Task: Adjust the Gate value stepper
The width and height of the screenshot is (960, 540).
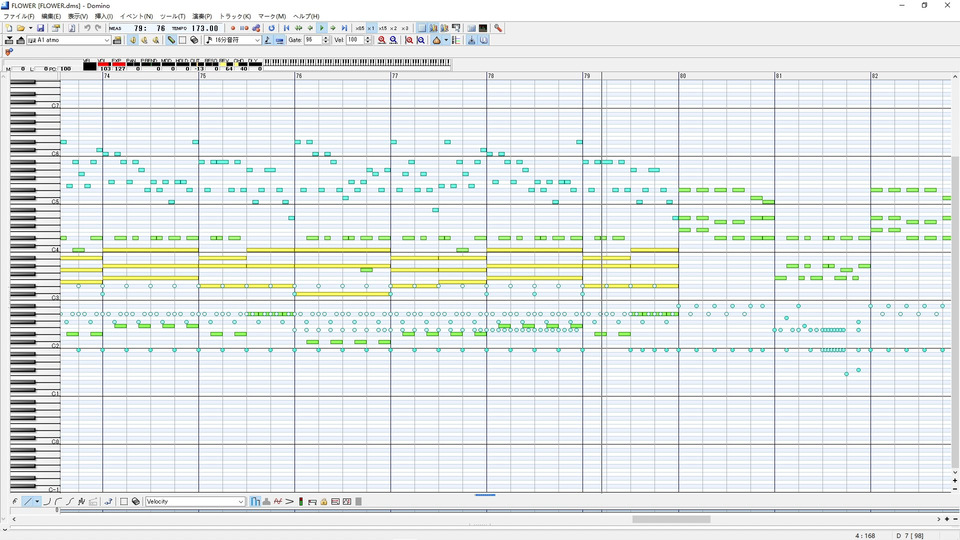Action: pyautogui.click(x=326, y=40)
